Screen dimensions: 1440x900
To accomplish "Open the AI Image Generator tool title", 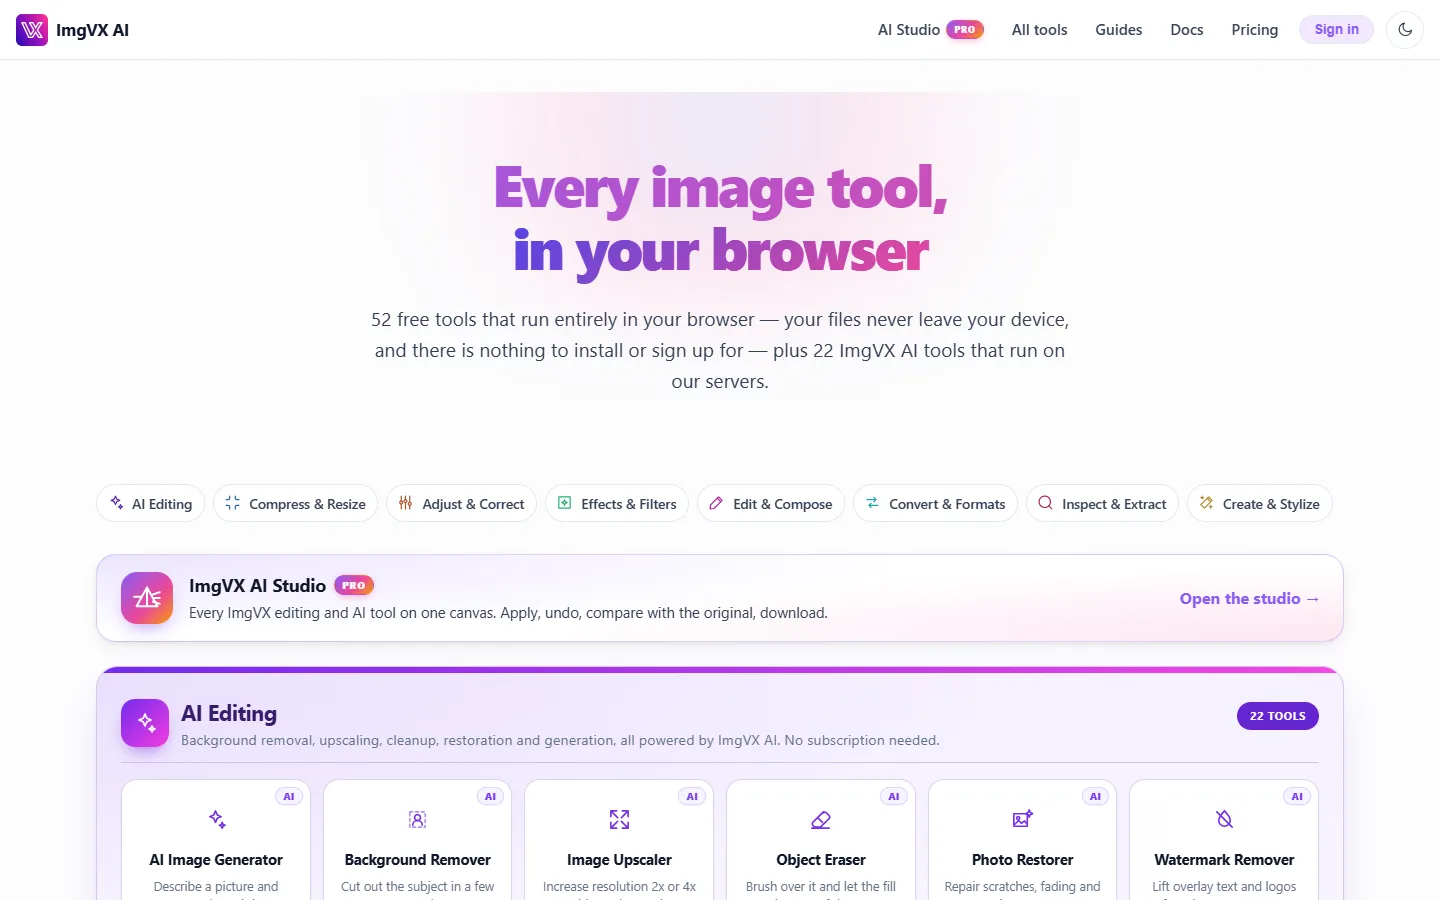I will (216, 860).
